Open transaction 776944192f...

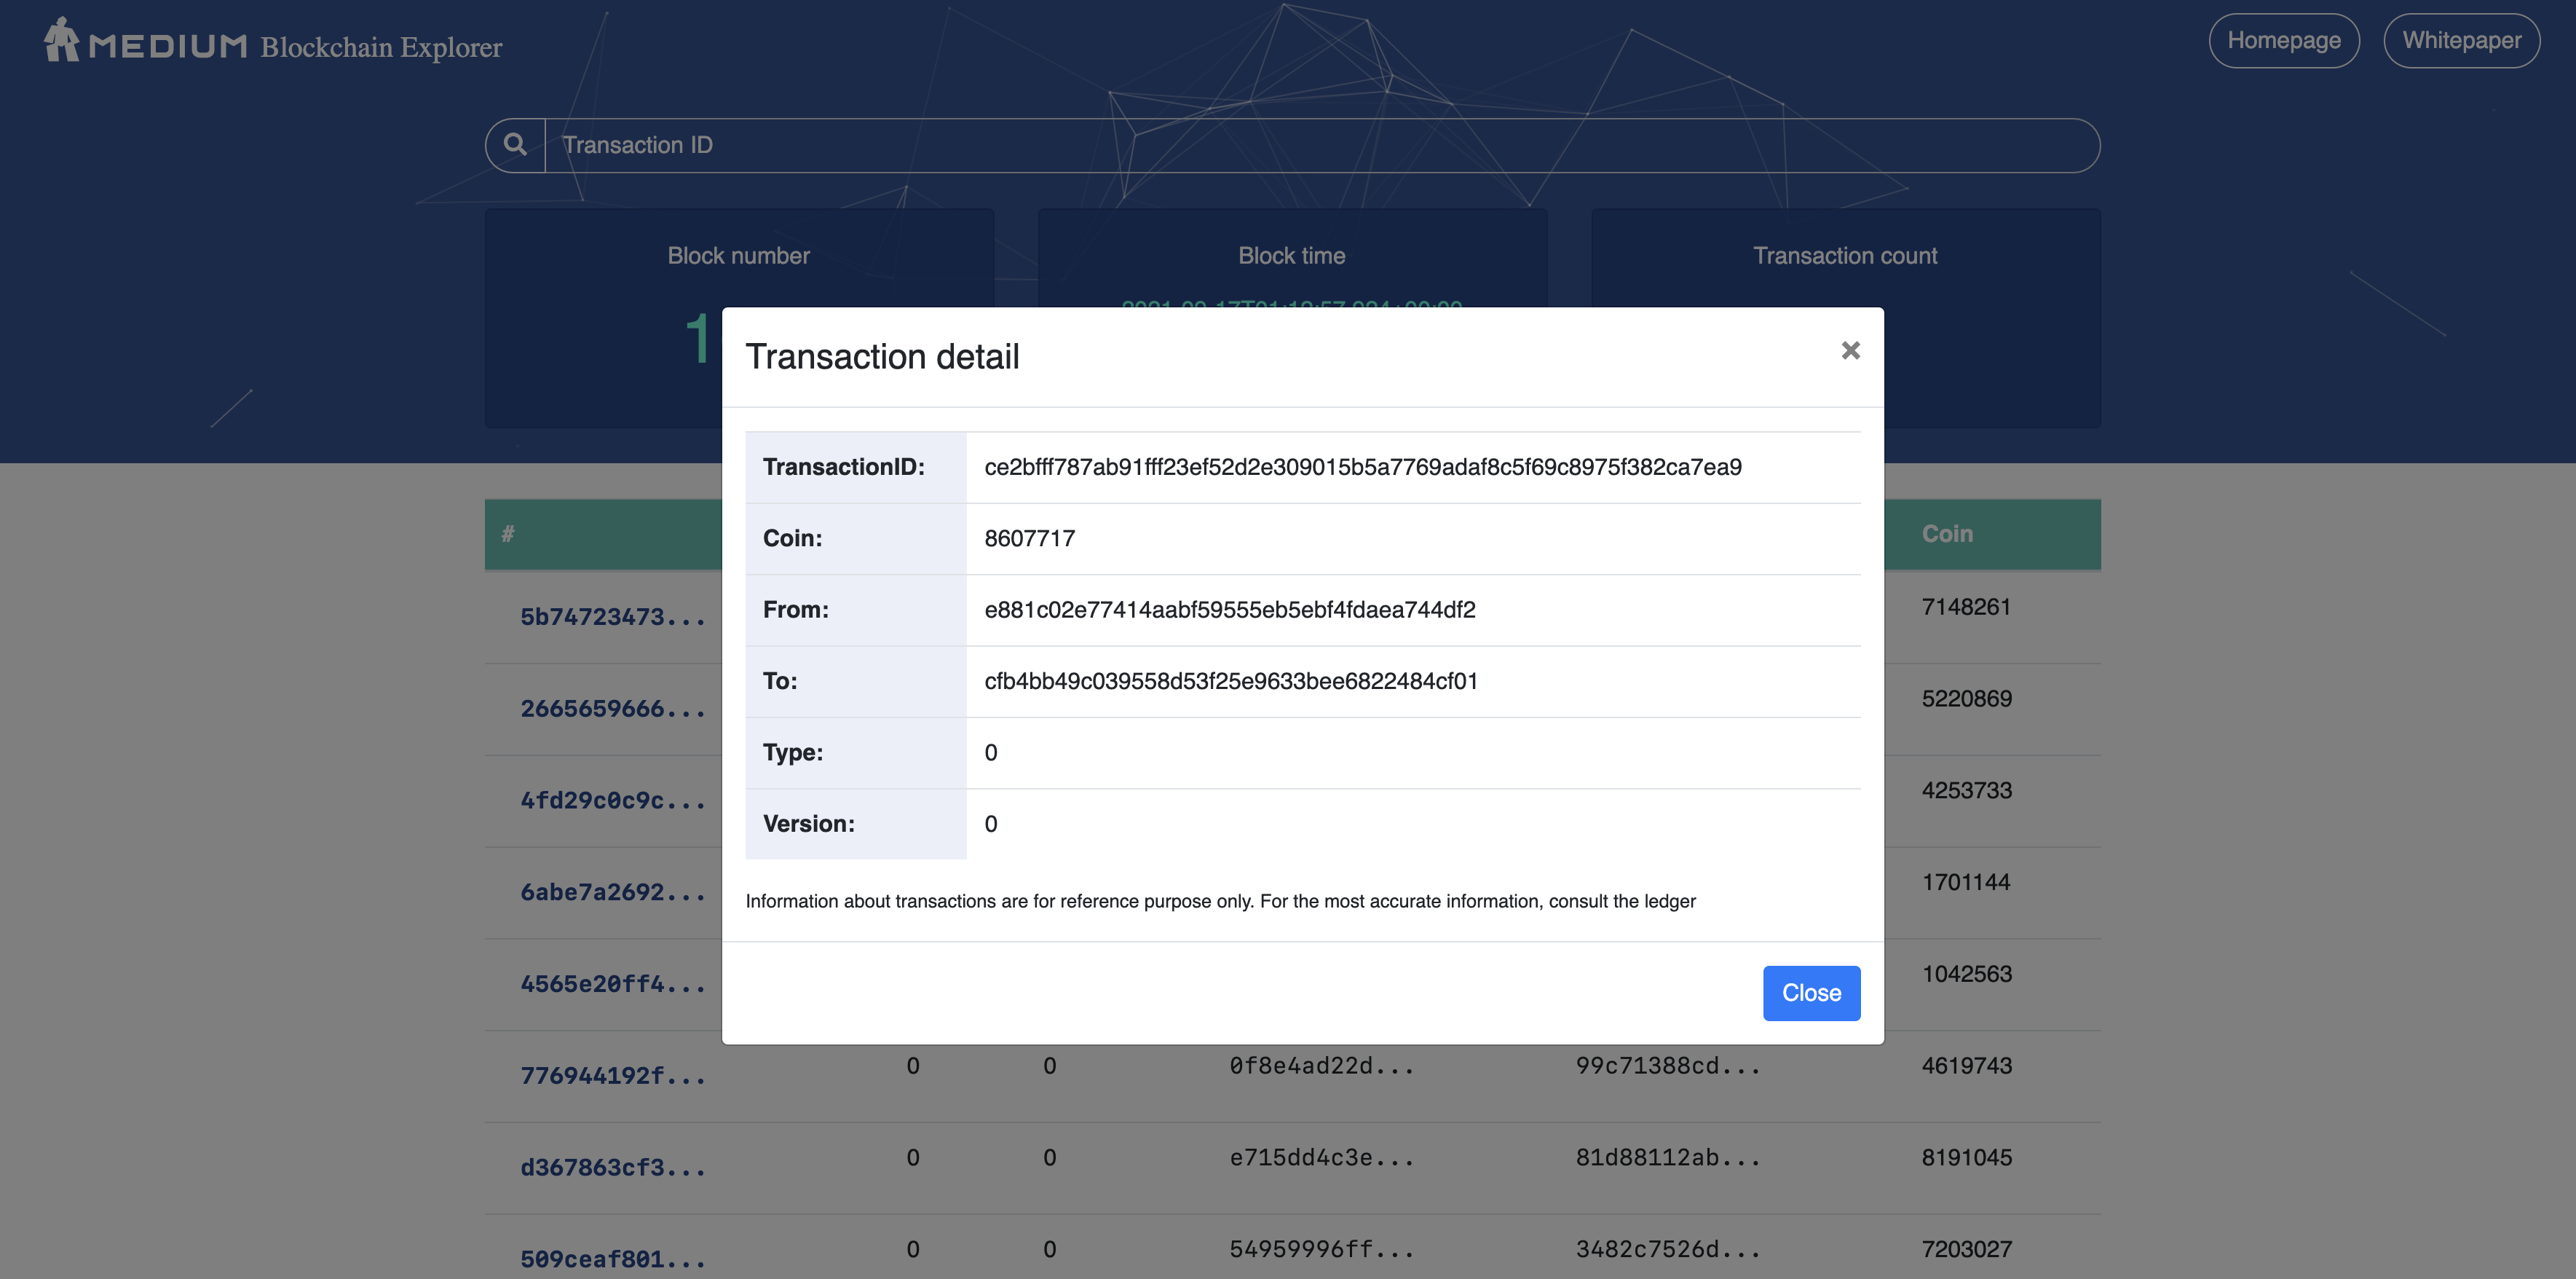tap(612, 1076)
